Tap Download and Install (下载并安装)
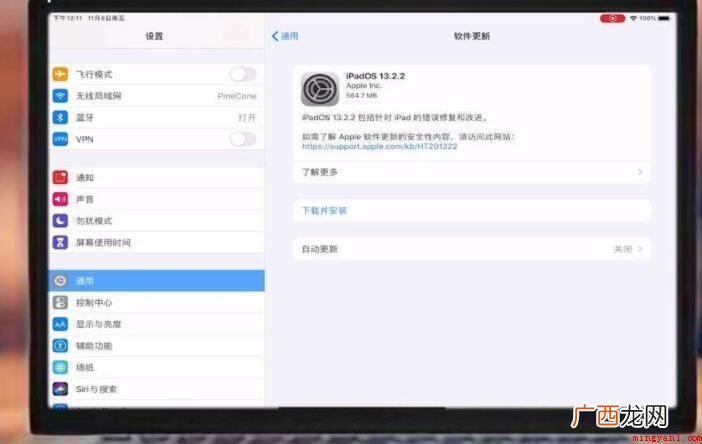This screenshot has height=444, width=702. point(325,210)
